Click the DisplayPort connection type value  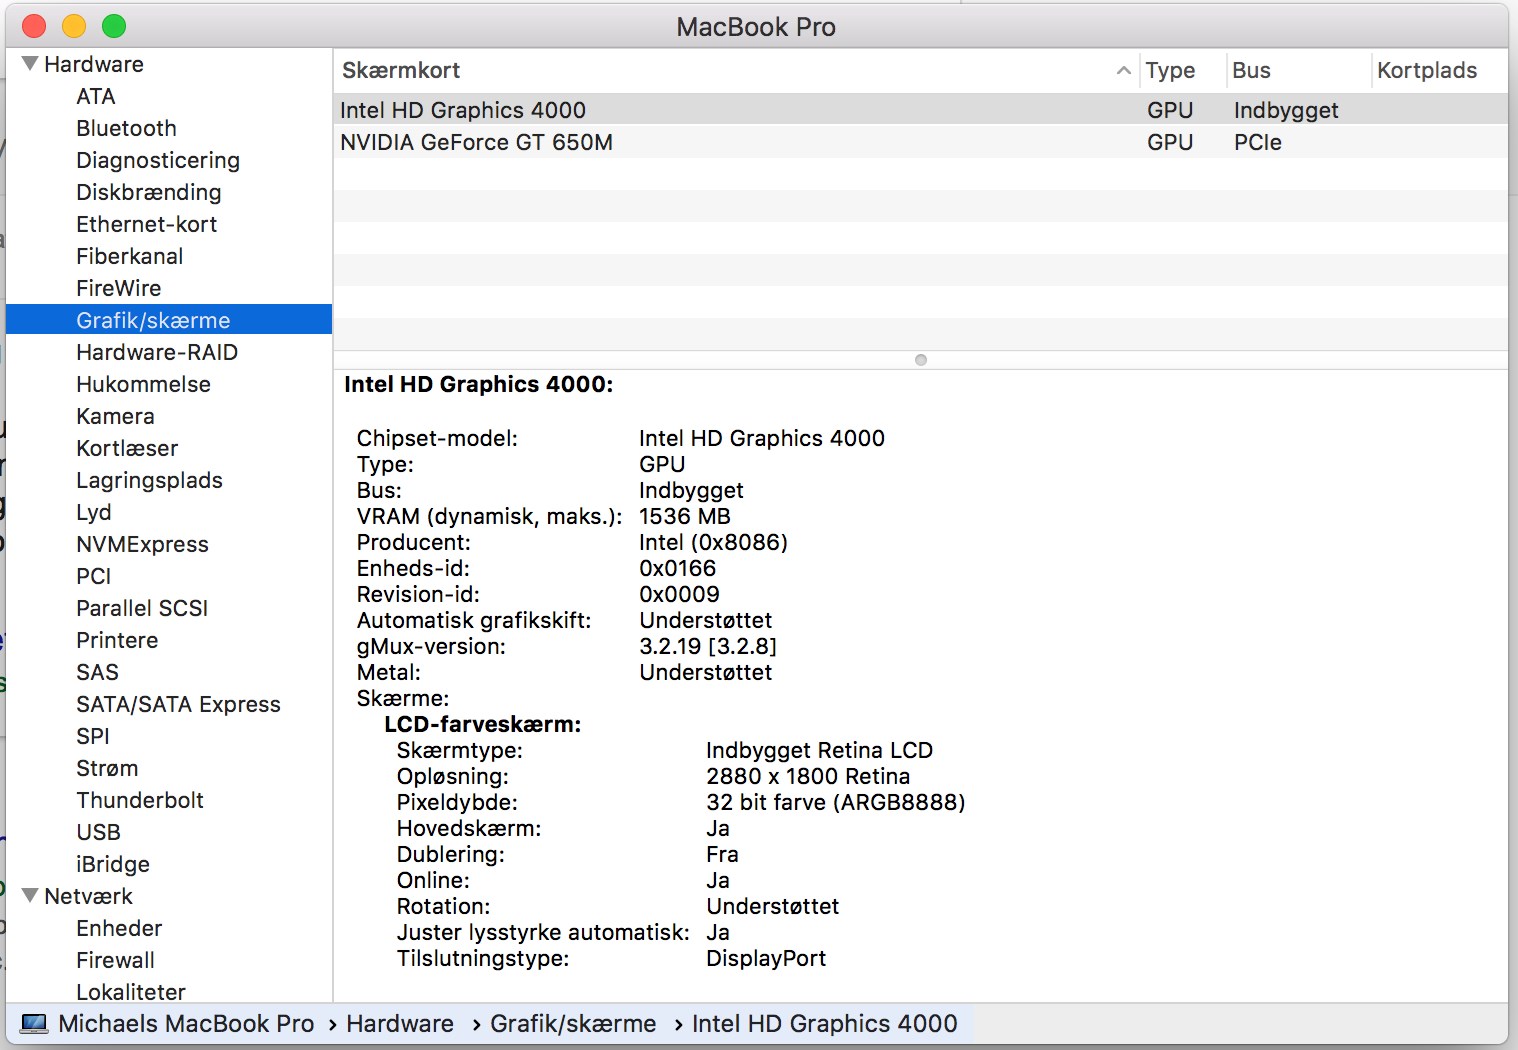pyautogui.click(x=766, y=958)
